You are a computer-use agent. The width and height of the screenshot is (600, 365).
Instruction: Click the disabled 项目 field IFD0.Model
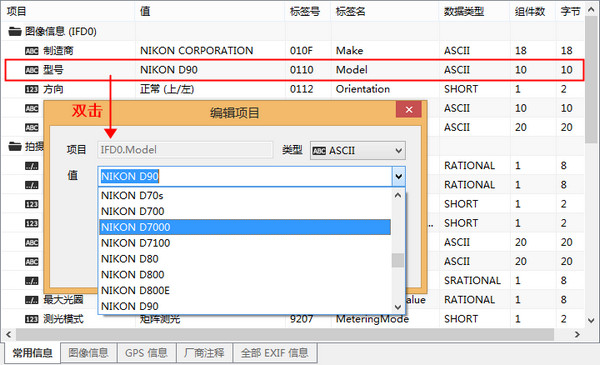[185, 150]
